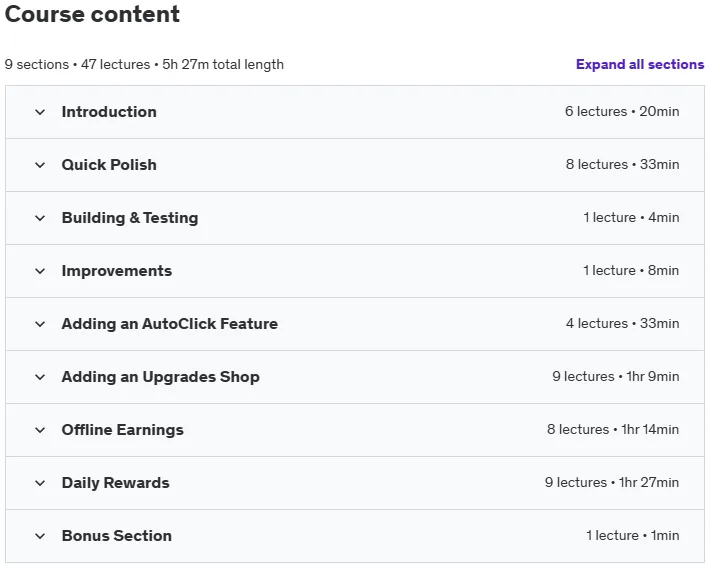Click the chevron next to Building & Testing
The width and height of the screenshot is (710, 571).
point(40,218)
